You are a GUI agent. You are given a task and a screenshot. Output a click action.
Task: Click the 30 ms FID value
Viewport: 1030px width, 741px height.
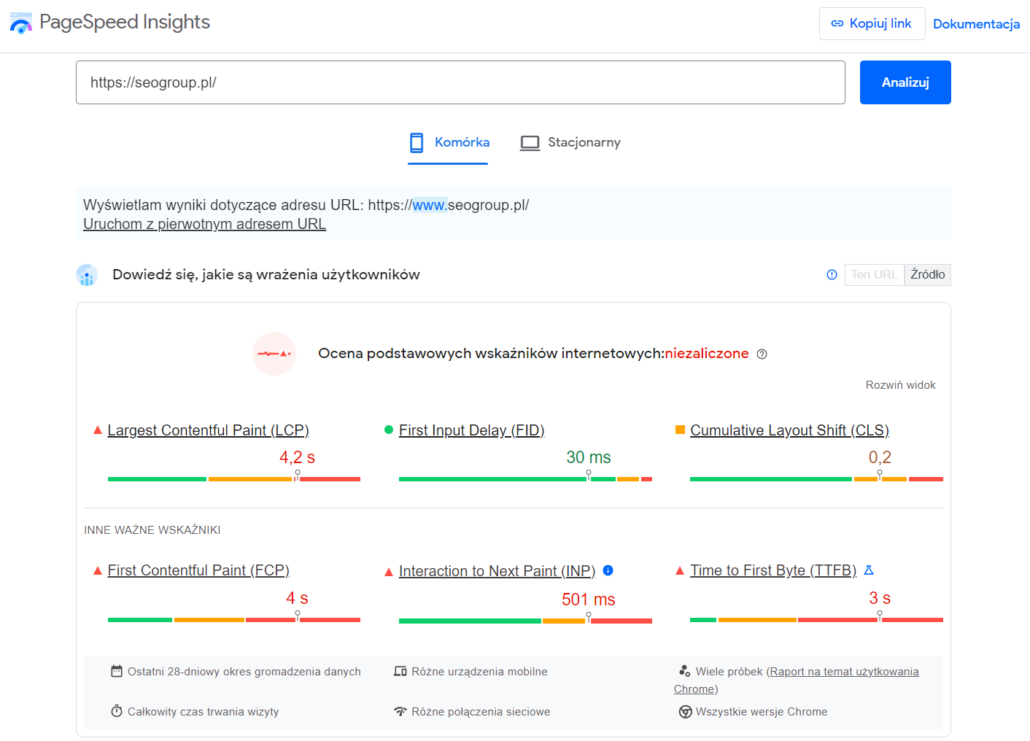(x=589, y=457)
